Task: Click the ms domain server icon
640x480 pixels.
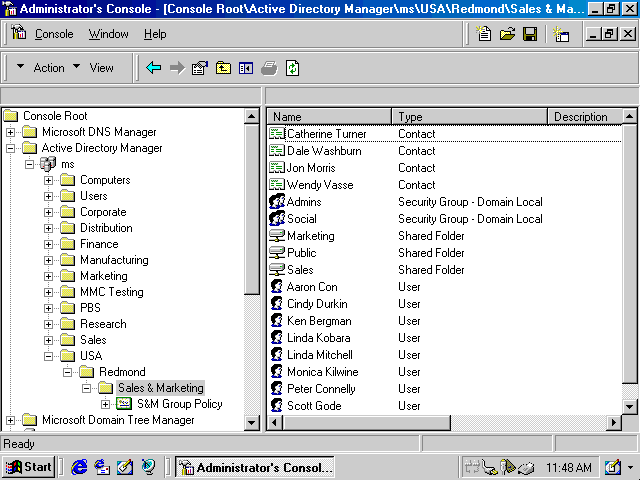Action: 48,164
